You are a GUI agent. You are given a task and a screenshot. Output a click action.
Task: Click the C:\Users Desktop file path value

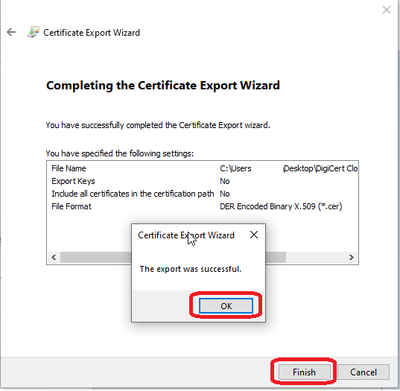point(289,168)
